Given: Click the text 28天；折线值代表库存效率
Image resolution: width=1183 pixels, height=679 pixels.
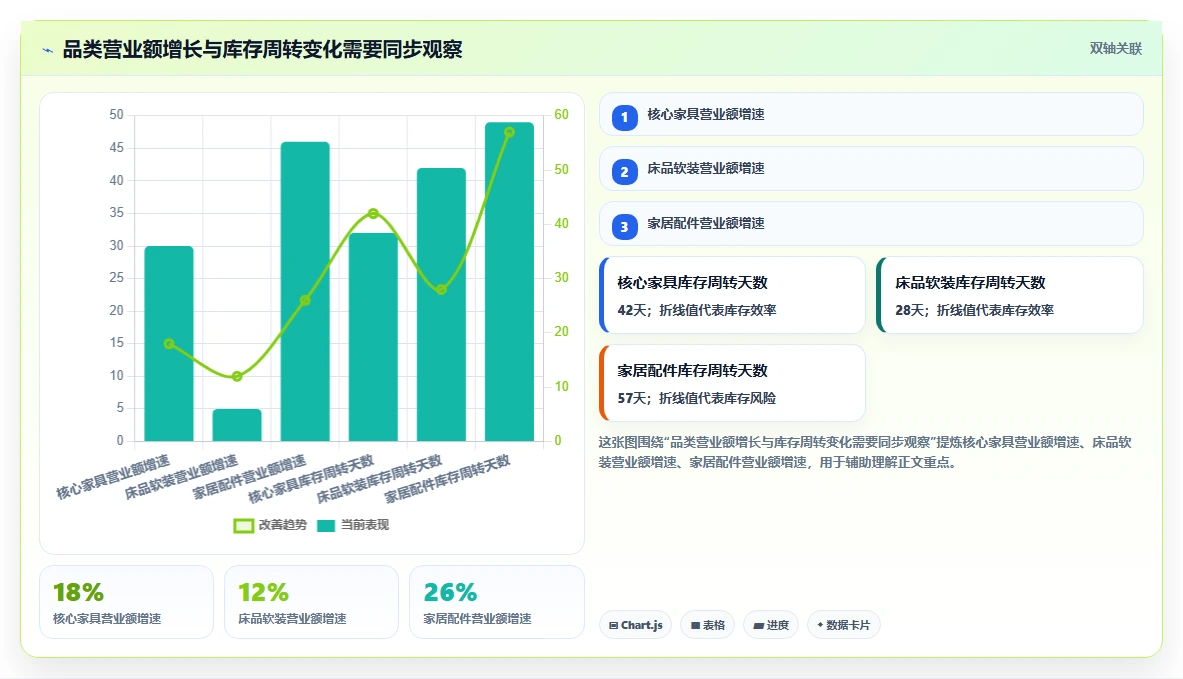Looking at the screenshot, I should pyautogui.click(x=974, y=310).
